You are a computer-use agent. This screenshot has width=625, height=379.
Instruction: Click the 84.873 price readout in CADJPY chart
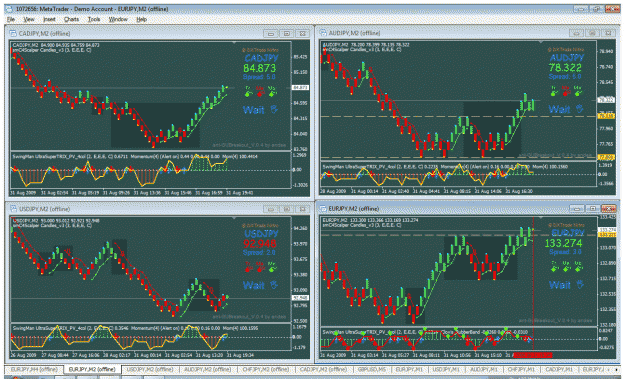pos(259,68)
